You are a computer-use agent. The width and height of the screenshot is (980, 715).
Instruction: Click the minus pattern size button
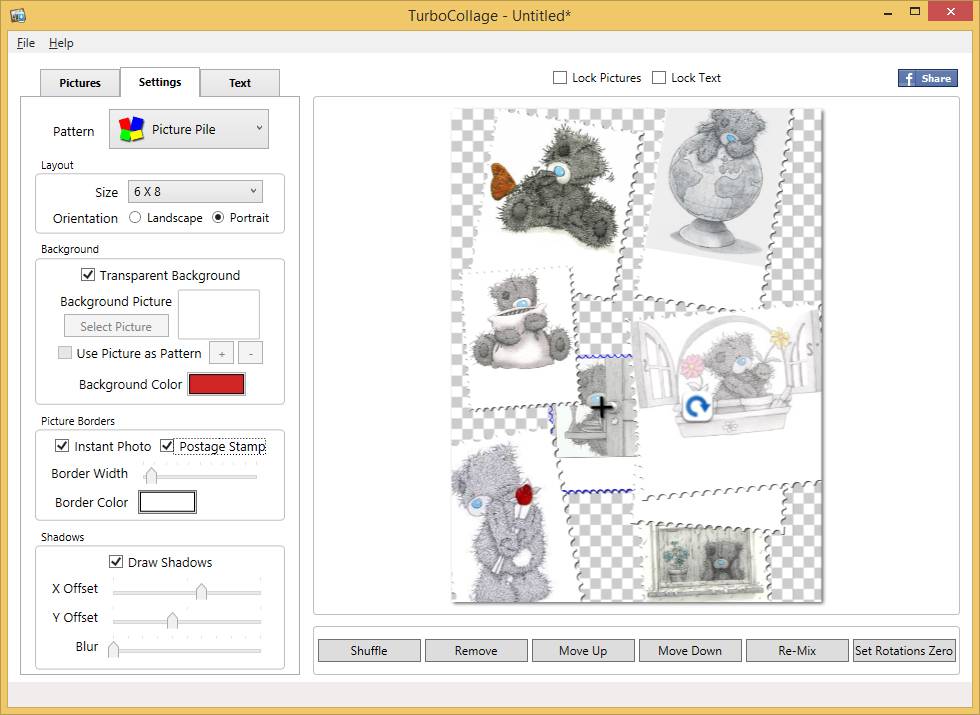[x=251, y=353]
